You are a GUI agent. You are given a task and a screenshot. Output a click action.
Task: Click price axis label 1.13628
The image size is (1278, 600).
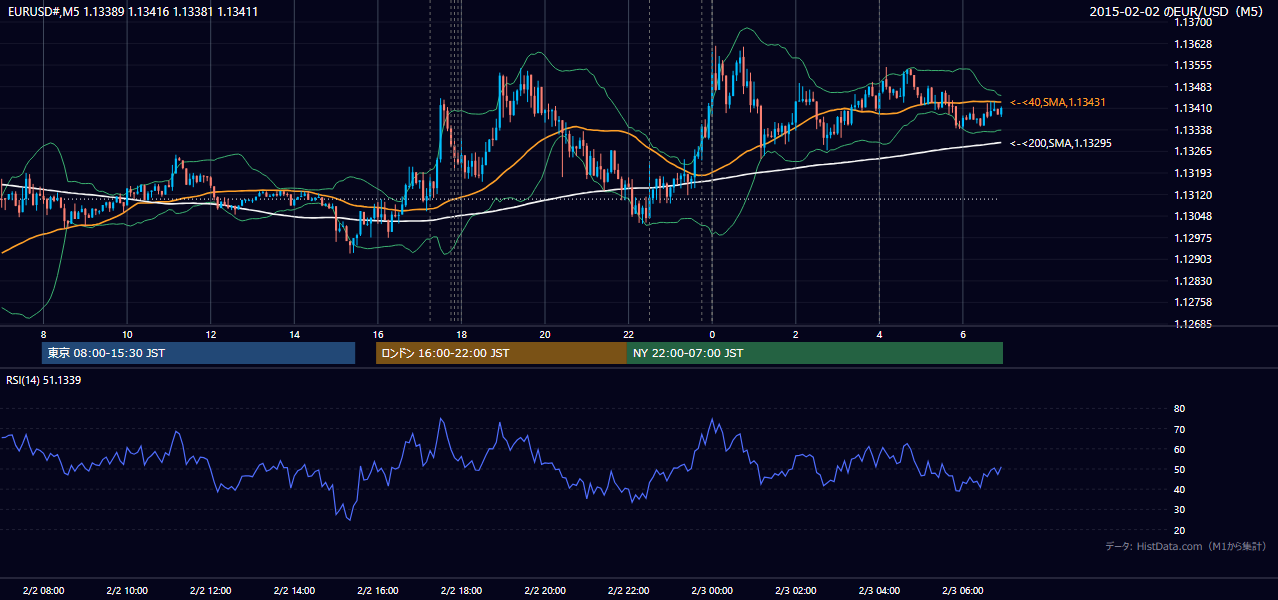click(1193, 44)
